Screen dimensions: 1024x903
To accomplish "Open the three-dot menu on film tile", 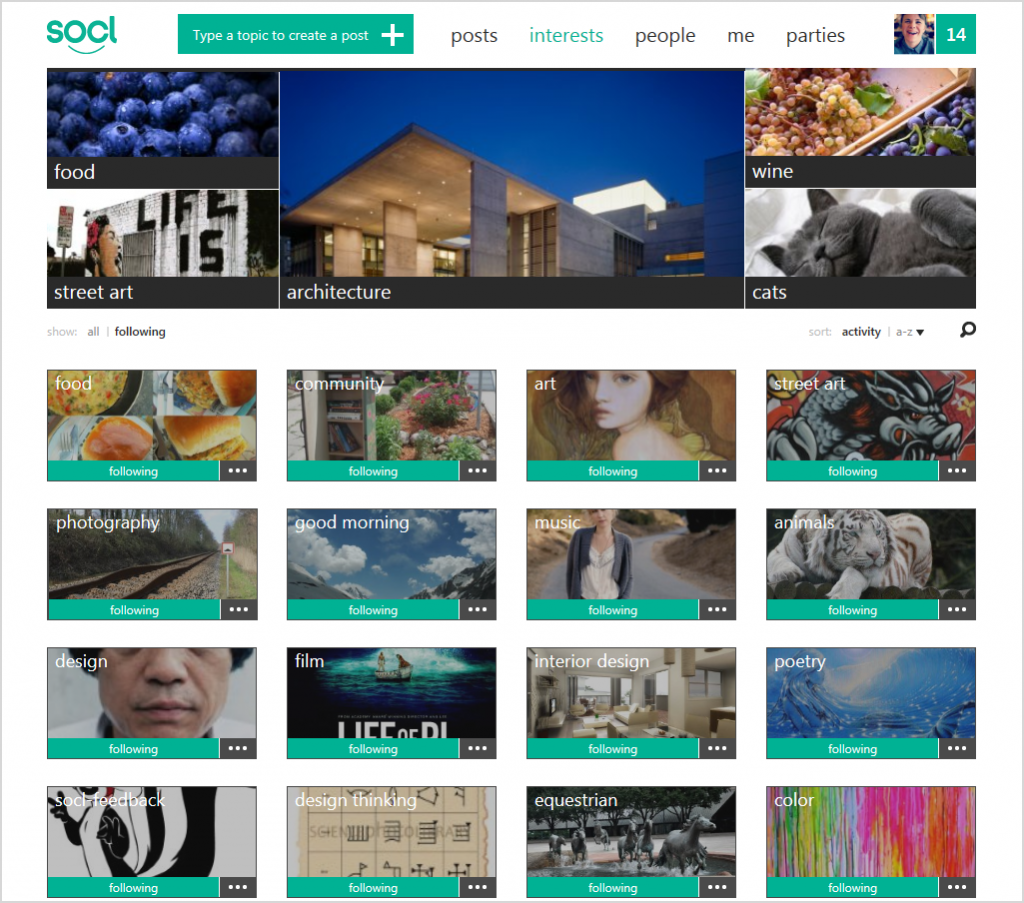I will tap(477, 748).
